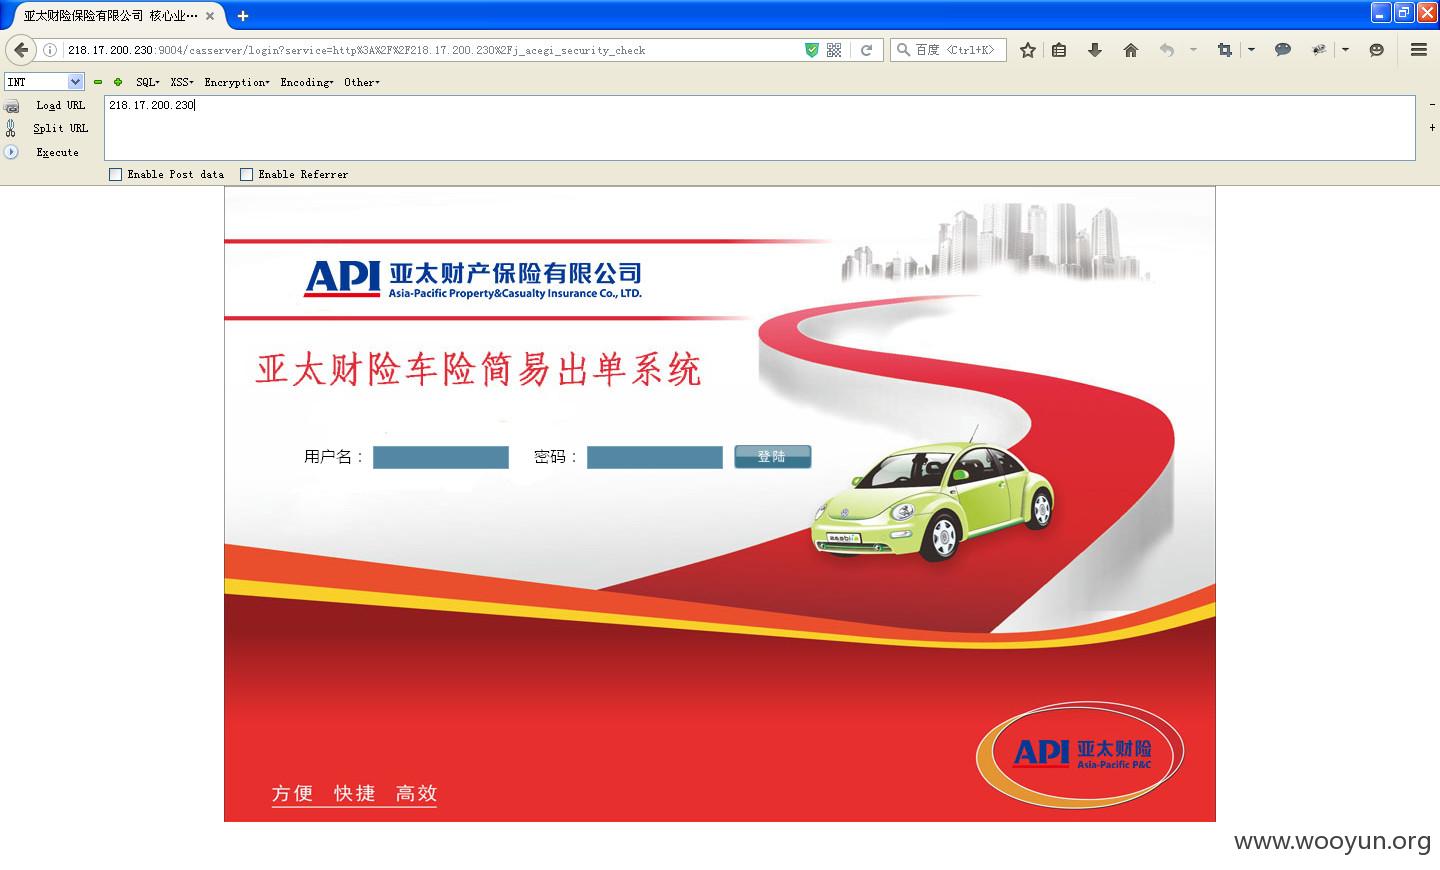Enable Referrer checkbox

pos(247,174)
